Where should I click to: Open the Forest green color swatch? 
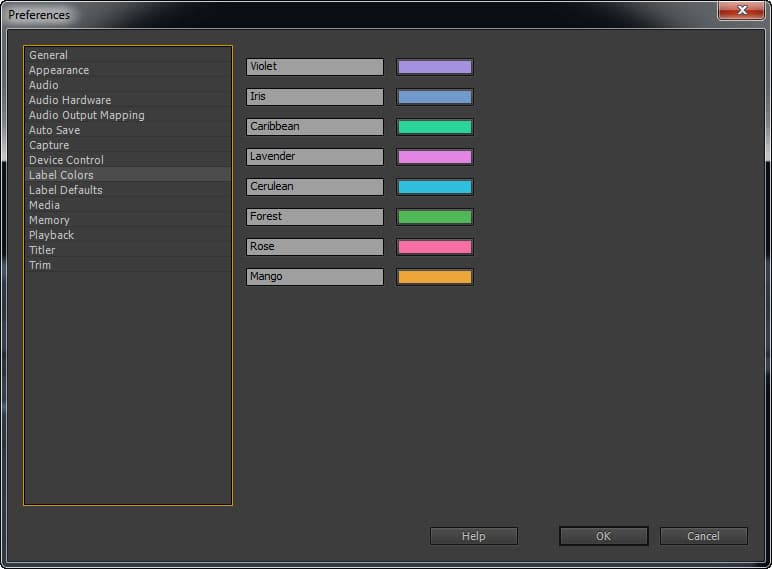pyautogui.click(x=435, y=217)
